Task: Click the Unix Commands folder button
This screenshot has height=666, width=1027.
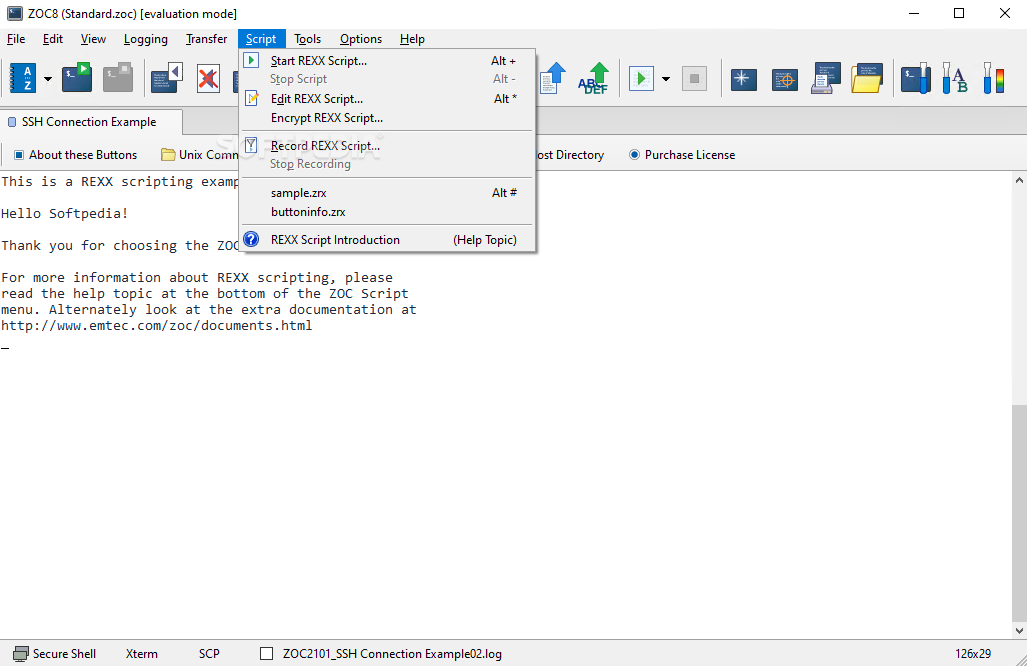Action: 199,155
